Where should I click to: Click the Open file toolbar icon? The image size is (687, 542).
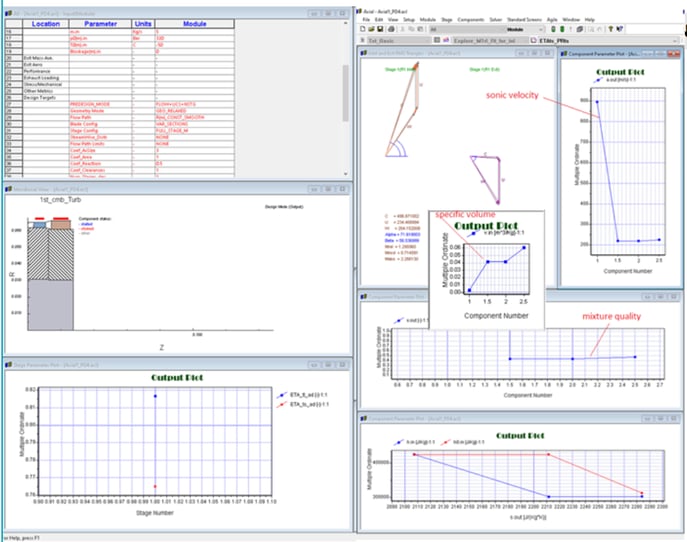(x=369, y=30)
